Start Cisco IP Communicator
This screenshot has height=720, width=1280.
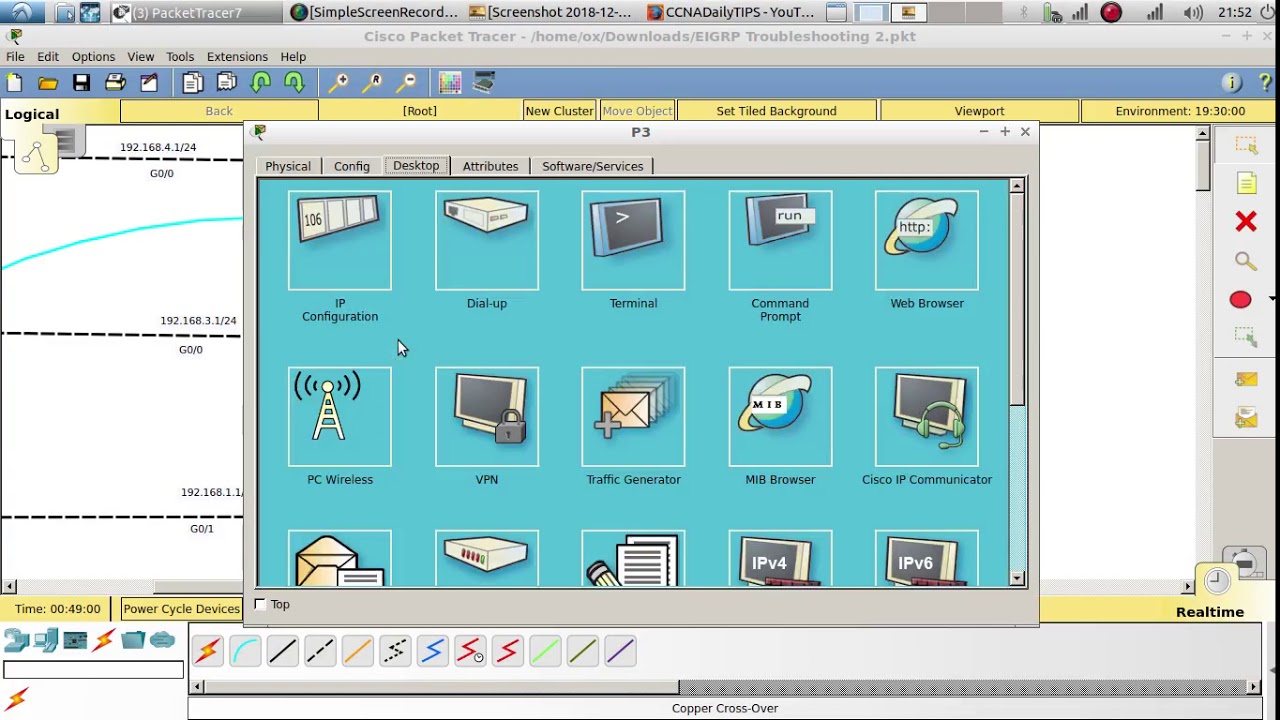[x=927, y=416]
